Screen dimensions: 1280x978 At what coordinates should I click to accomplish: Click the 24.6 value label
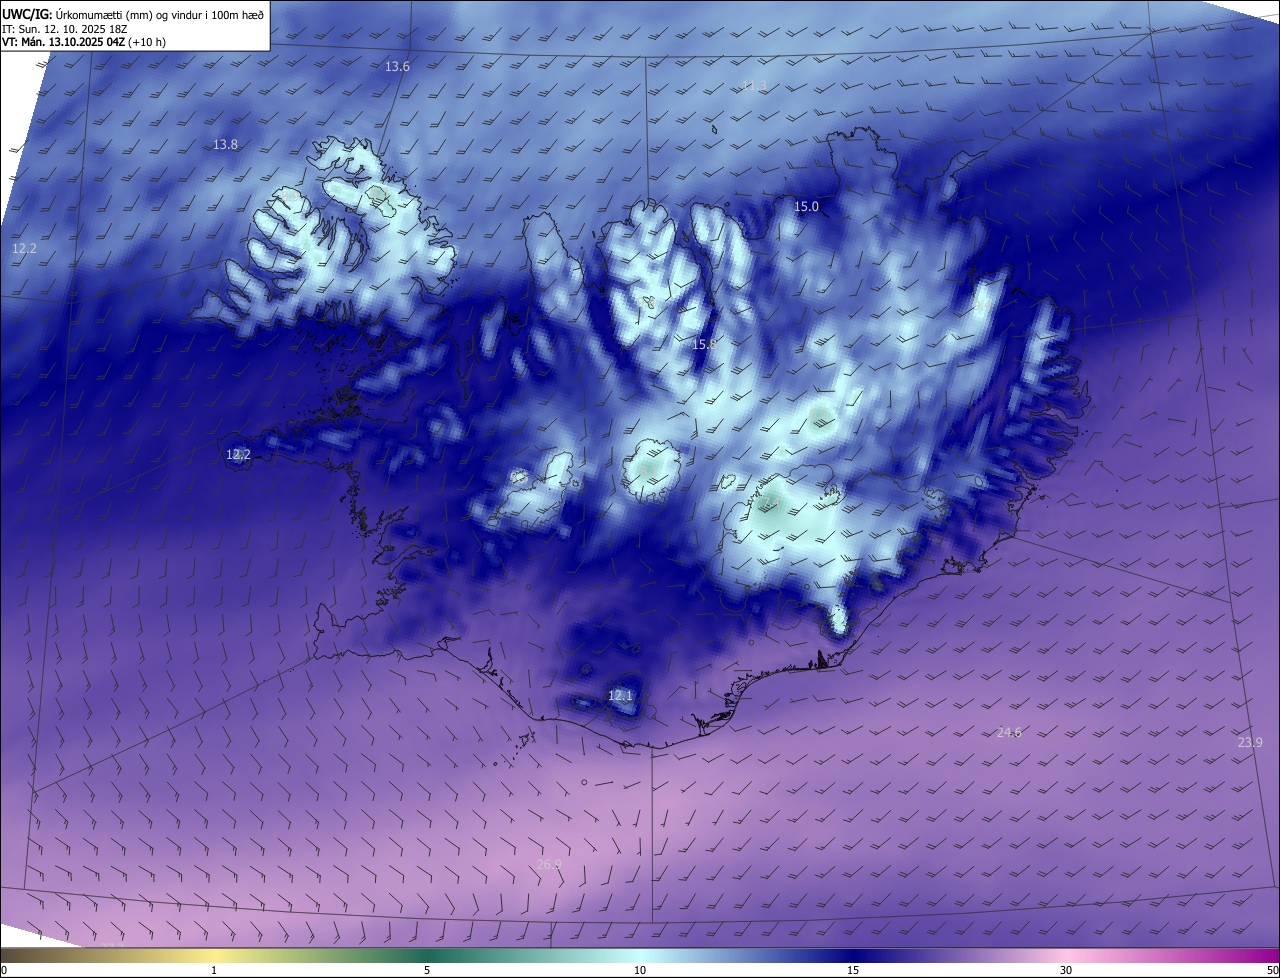(x=1009, y=732)
